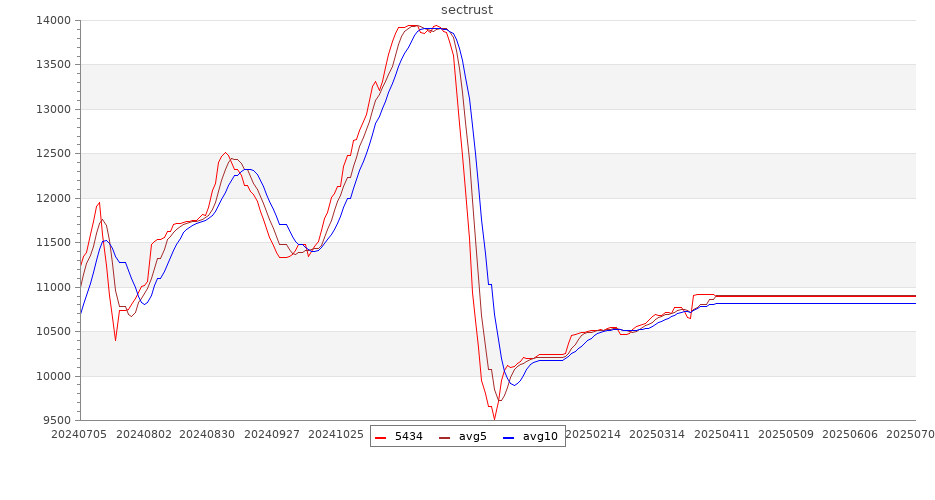Select the 14000 y-axis label

[50, 21]
